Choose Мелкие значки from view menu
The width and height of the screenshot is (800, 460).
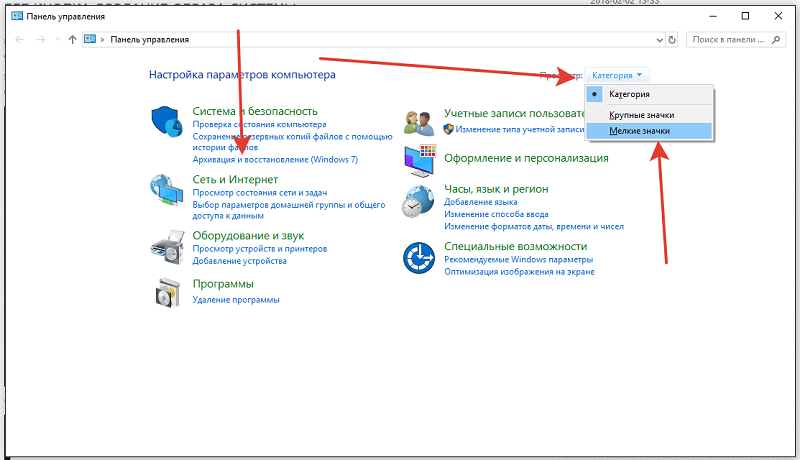coord(649,131)
